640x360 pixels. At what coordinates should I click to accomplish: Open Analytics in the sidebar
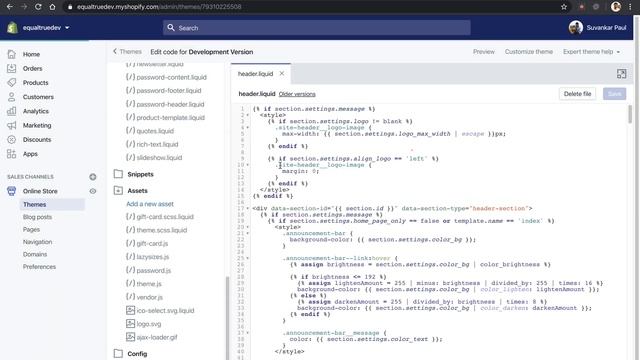pos(36,111)
